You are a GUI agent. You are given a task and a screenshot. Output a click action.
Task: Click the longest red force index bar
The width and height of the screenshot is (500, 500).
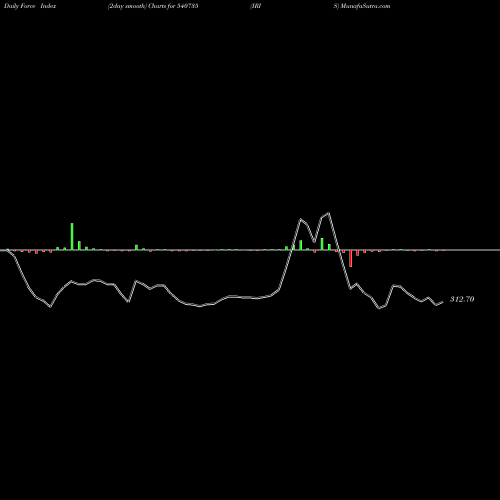(x=351, y=258)
